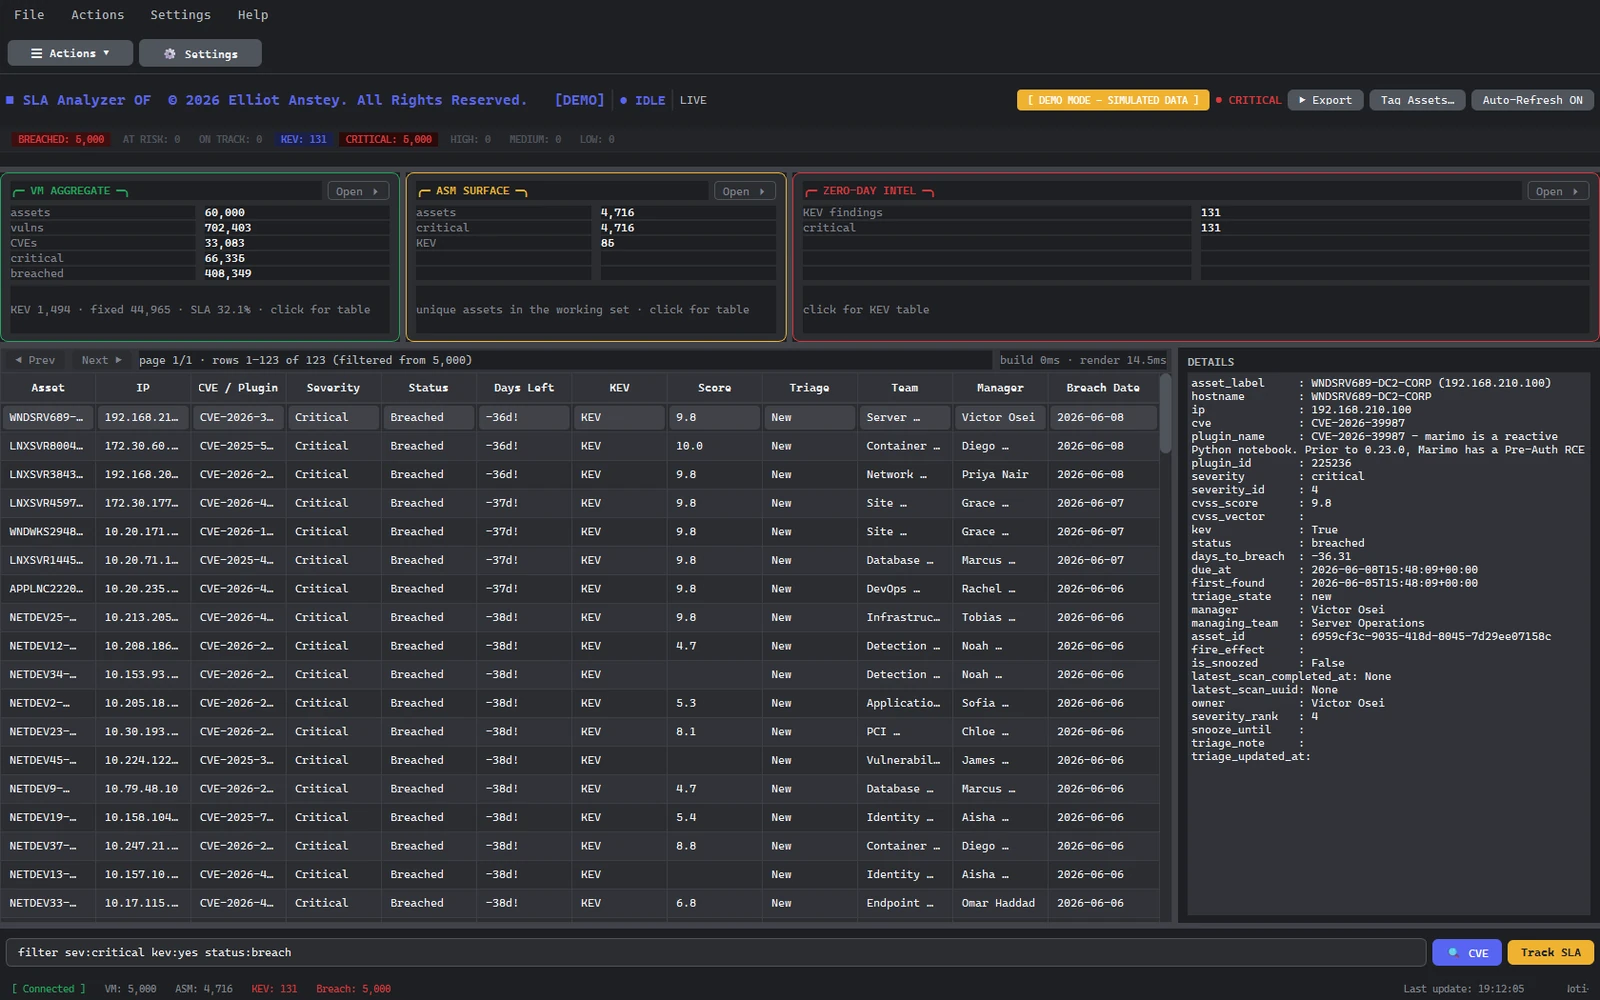
Task: Click the IP cell 10.79.48.10
Action: [143, 789]
